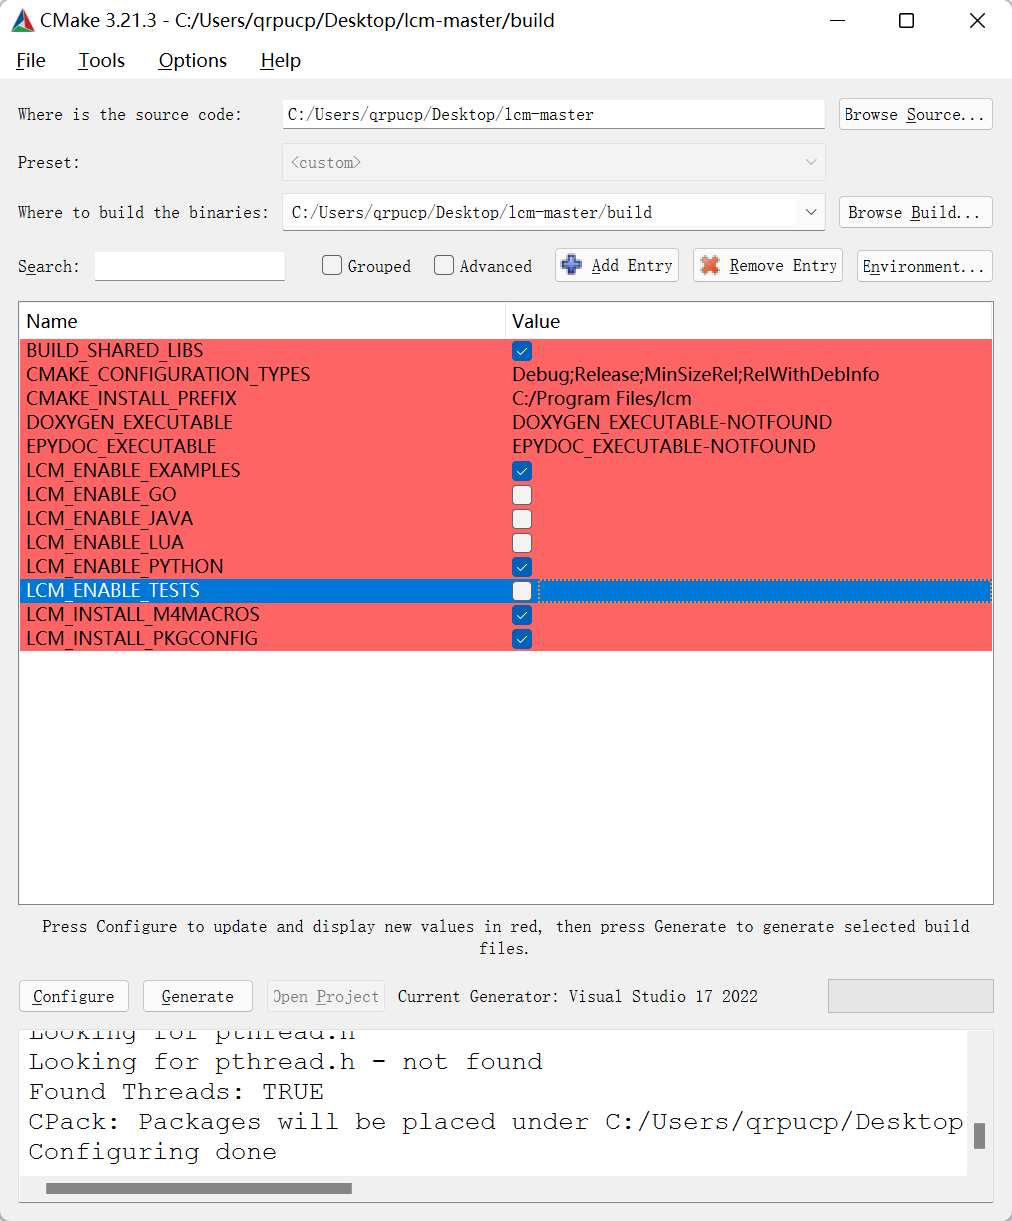The width and height of the screenshot is (1012, 1221).
Task: Click value C:/Program Files/lcm
Action: pos(602,398)
